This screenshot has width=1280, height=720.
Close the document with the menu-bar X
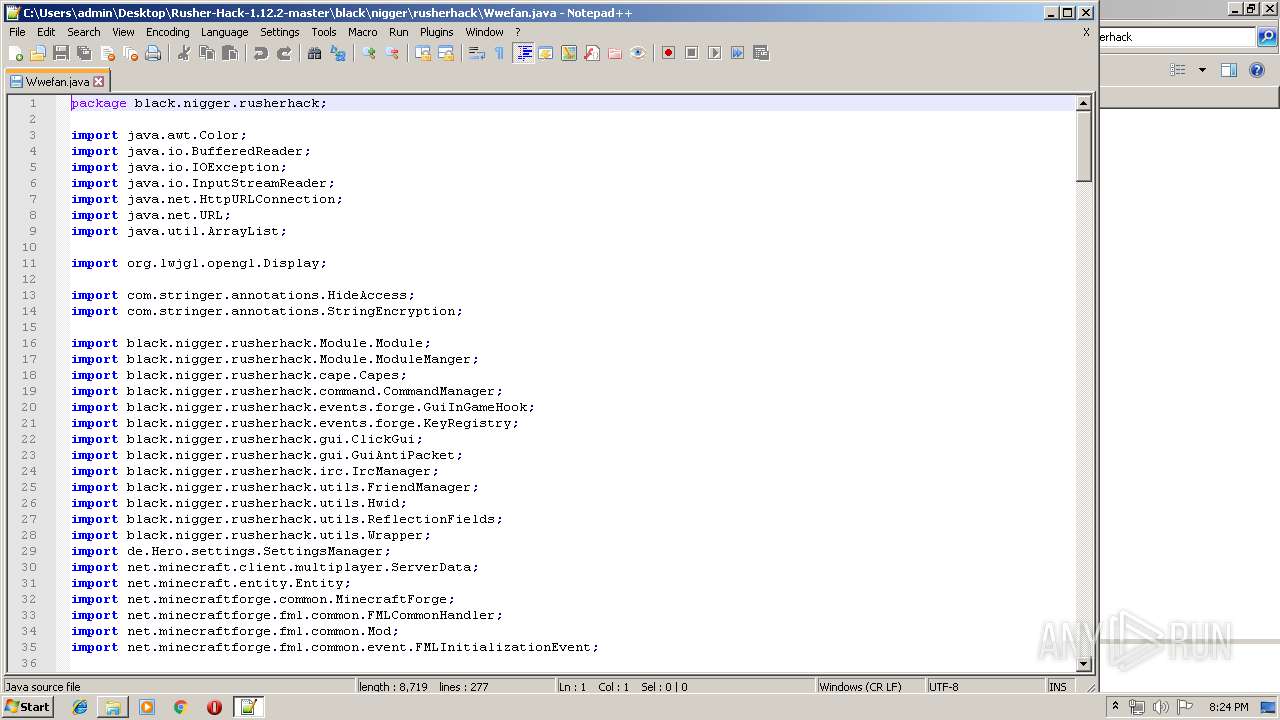pyautogui.click(x=1086, y=32)
